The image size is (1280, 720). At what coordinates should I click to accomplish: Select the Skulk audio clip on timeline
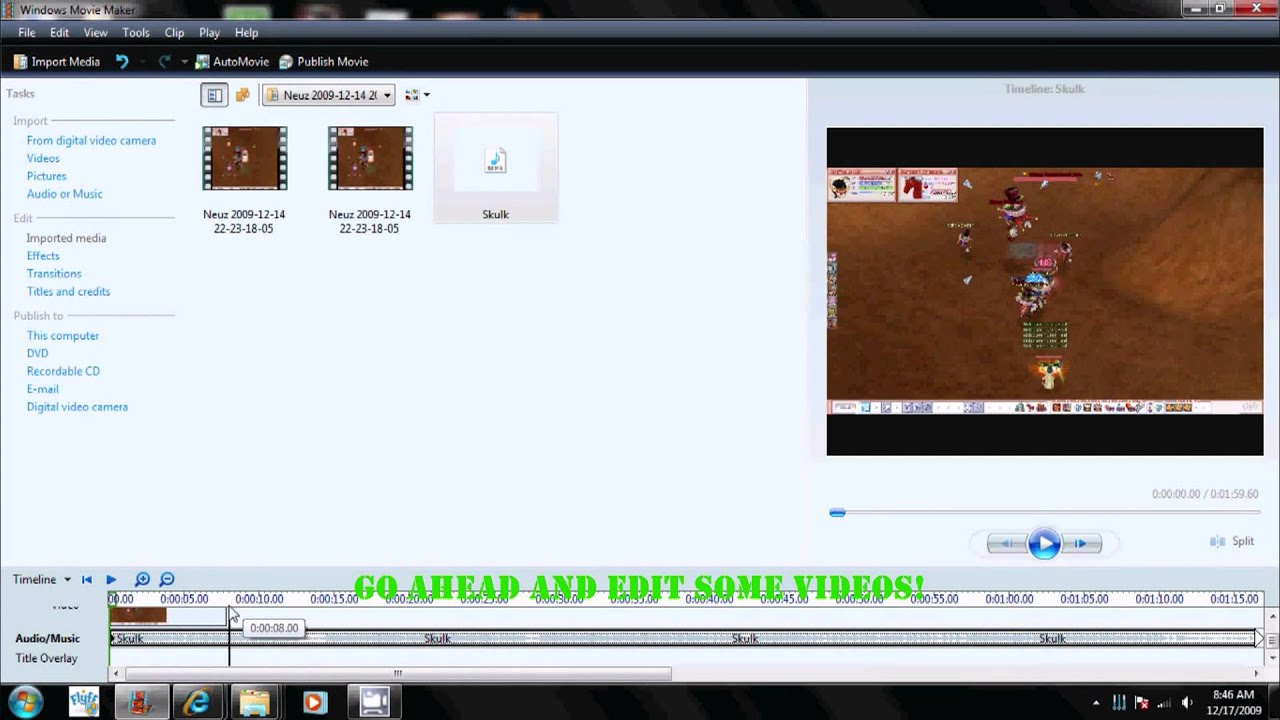(x=684, y=638)
